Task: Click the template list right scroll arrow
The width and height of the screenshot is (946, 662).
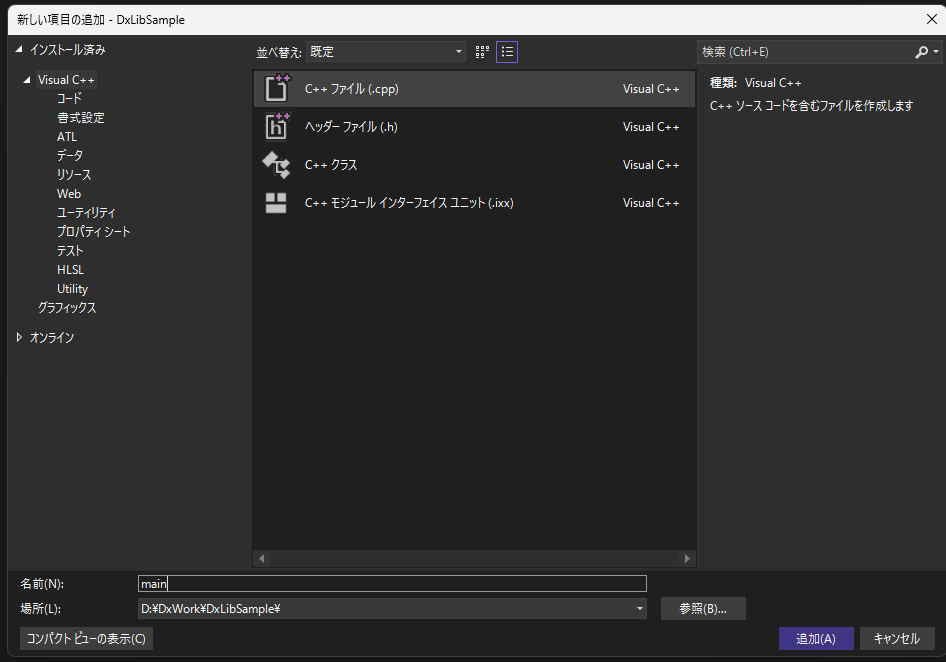Action: click(687, 559)
